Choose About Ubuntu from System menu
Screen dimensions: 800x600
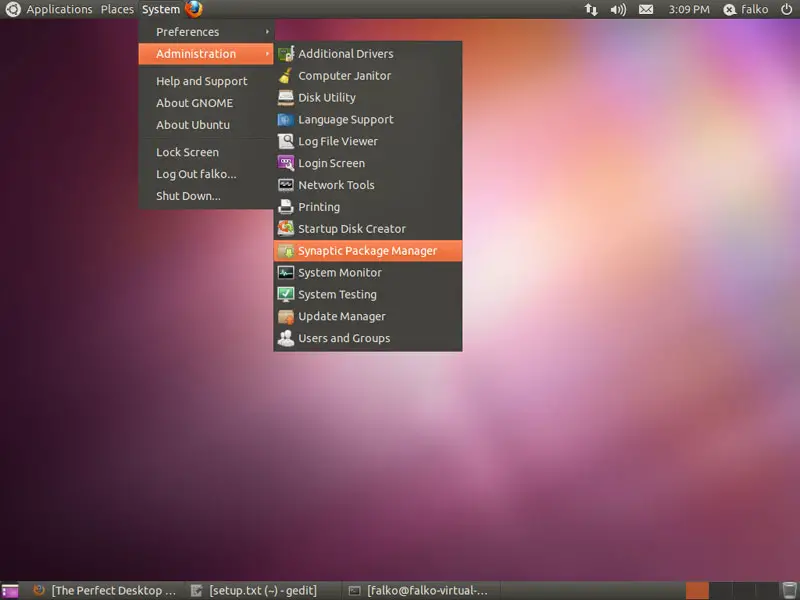click(x=193, y=125)
